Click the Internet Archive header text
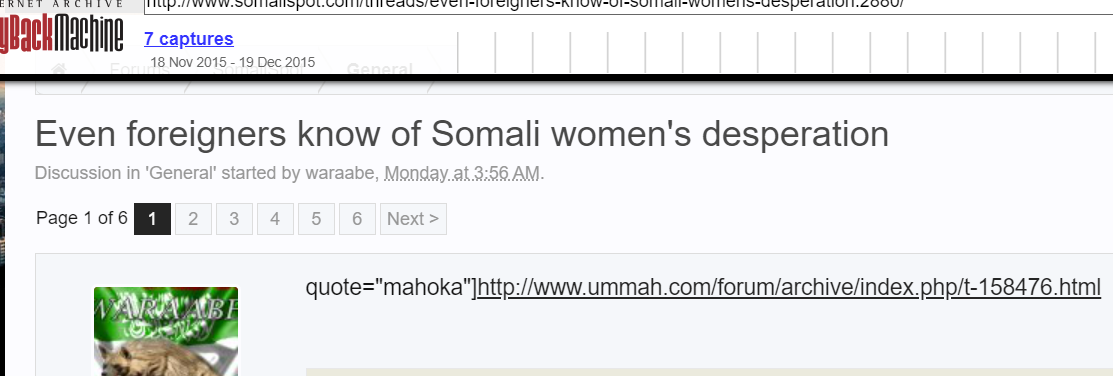The height and width of the screenshot is (376, 1113). tap(62, 4)
